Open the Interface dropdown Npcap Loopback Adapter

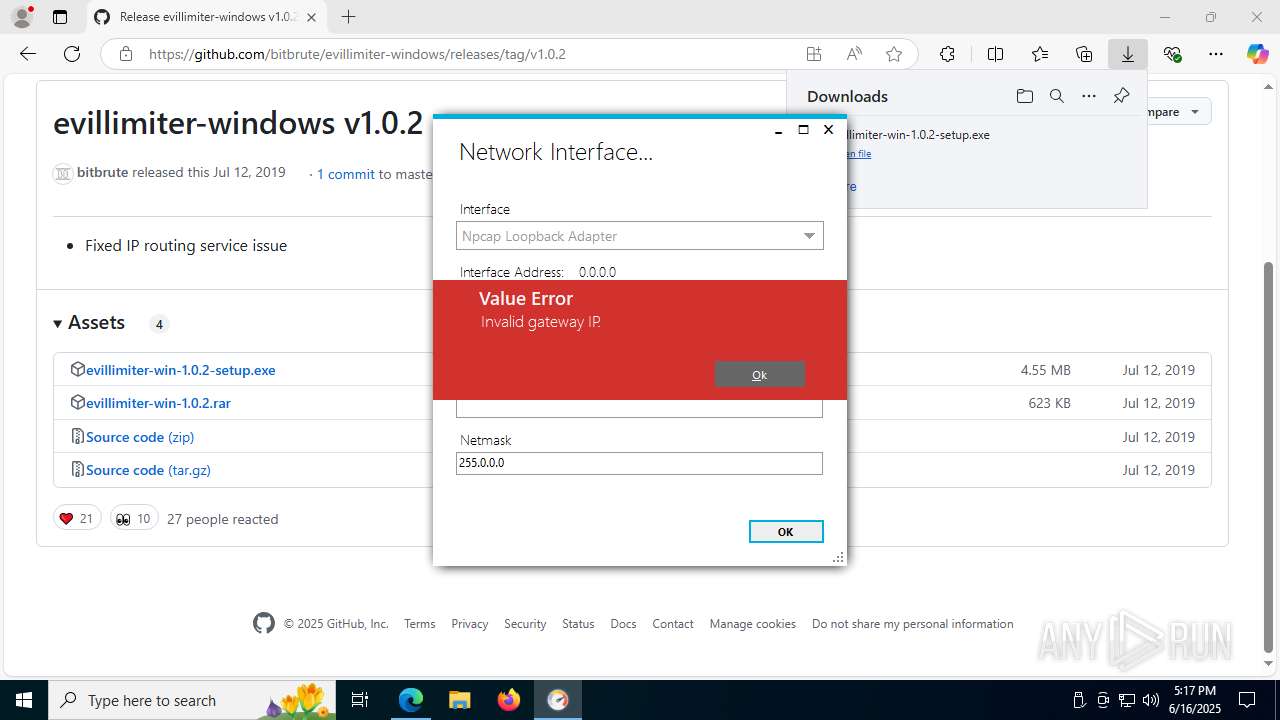pyautogui.click(x=640, y=236)
